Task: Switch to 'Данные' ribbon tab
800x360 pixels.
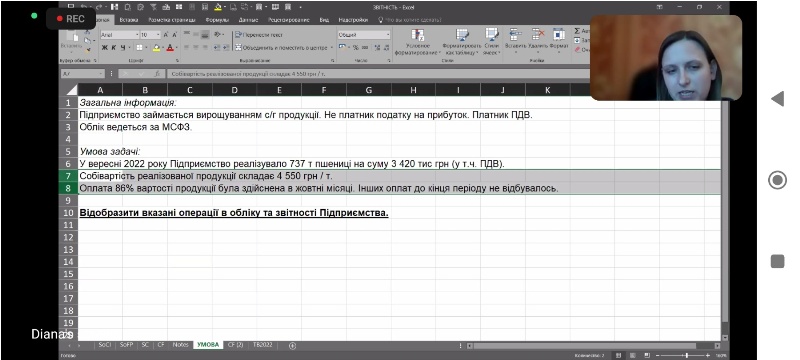Action: (x=248, y=20)
